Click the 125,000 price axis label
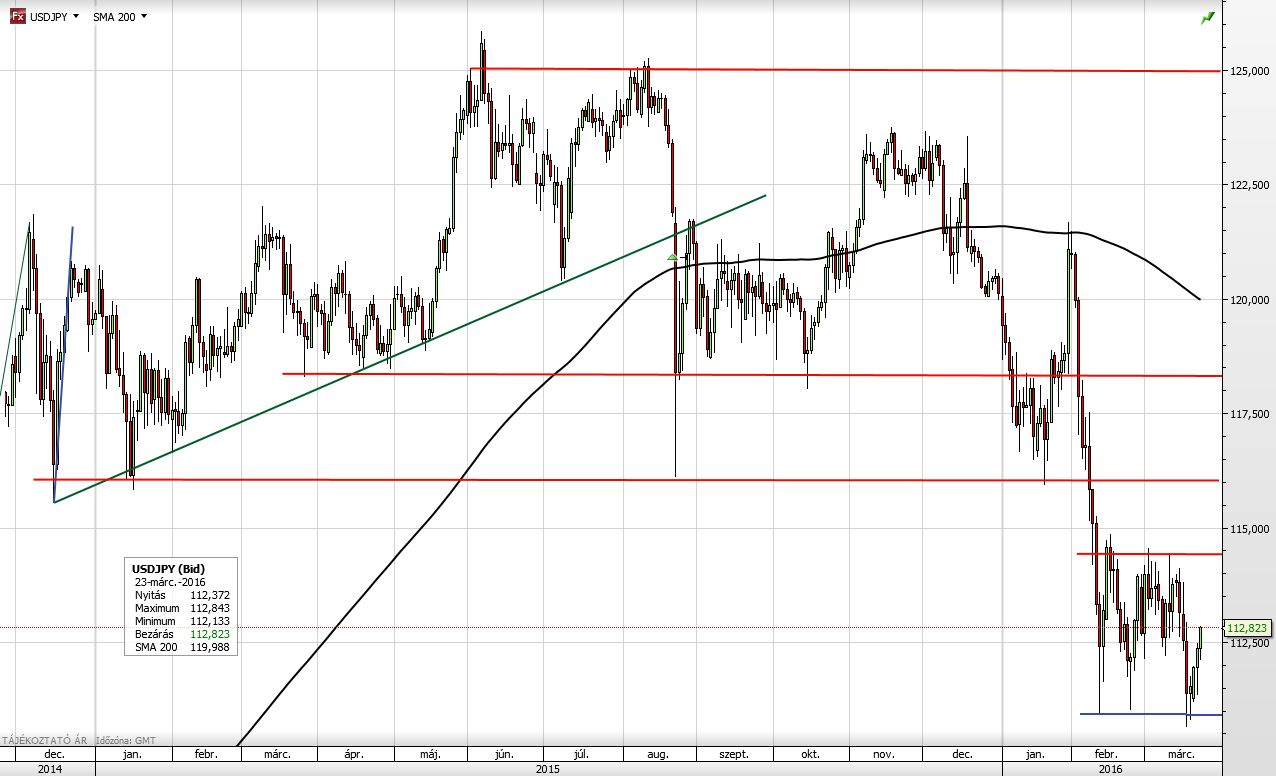The height and width of the screenshot is (776, 1276). pyautogui.click(x=1251, y=71)
